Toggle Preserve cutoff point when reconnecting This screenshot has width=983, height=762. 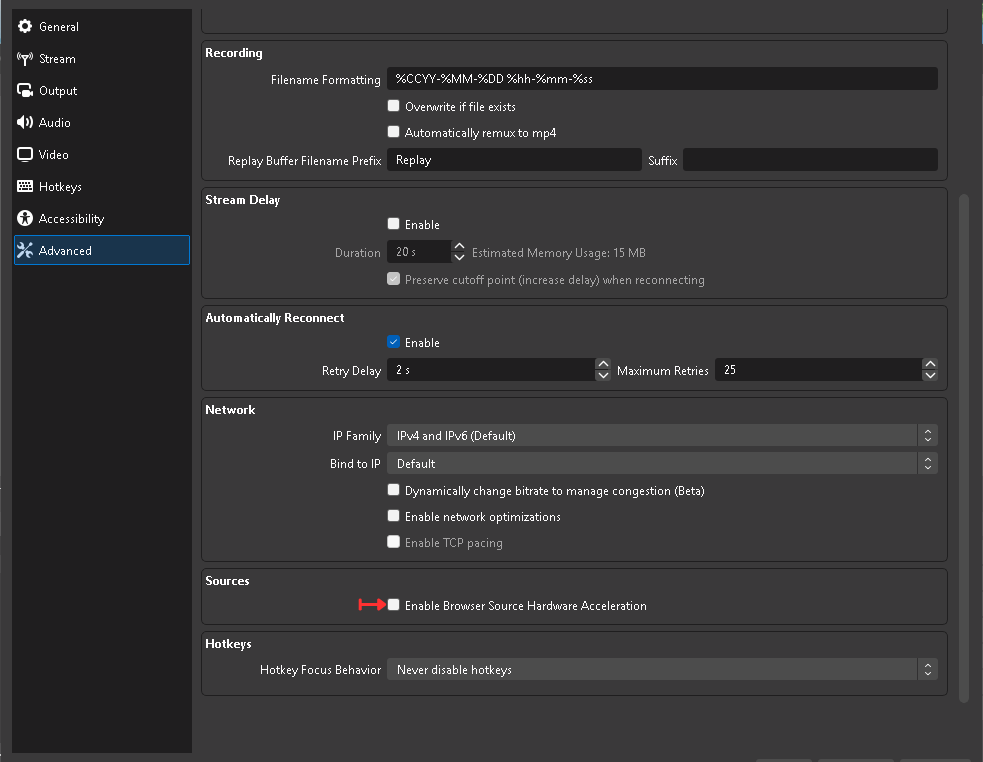[393, 279]
